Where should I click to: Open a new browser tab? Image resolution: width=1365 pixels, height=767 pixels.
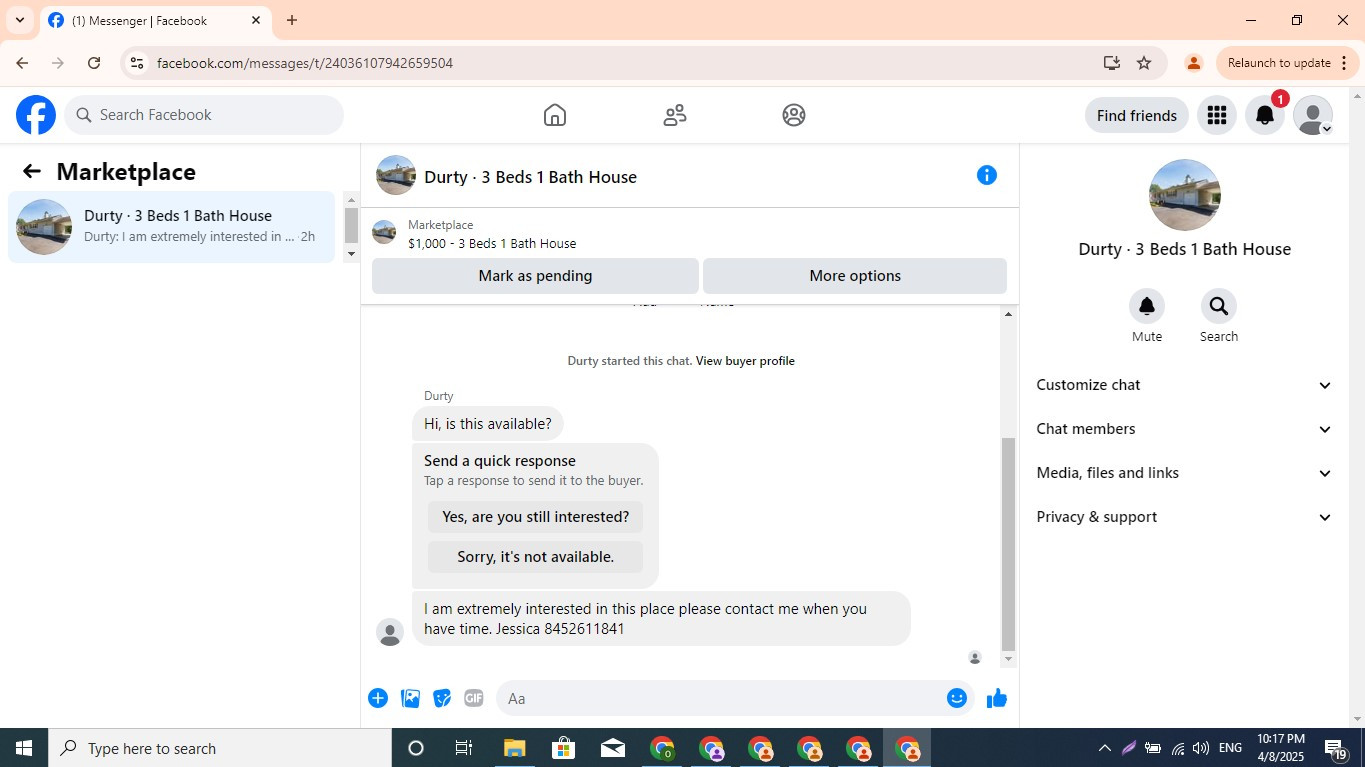(x=292, y=20)
